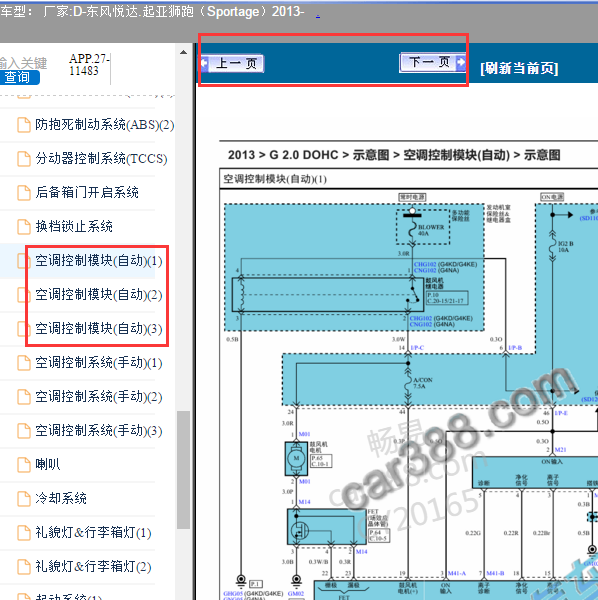Open the 冷却系统 cooling diagram

pos(61,499)
